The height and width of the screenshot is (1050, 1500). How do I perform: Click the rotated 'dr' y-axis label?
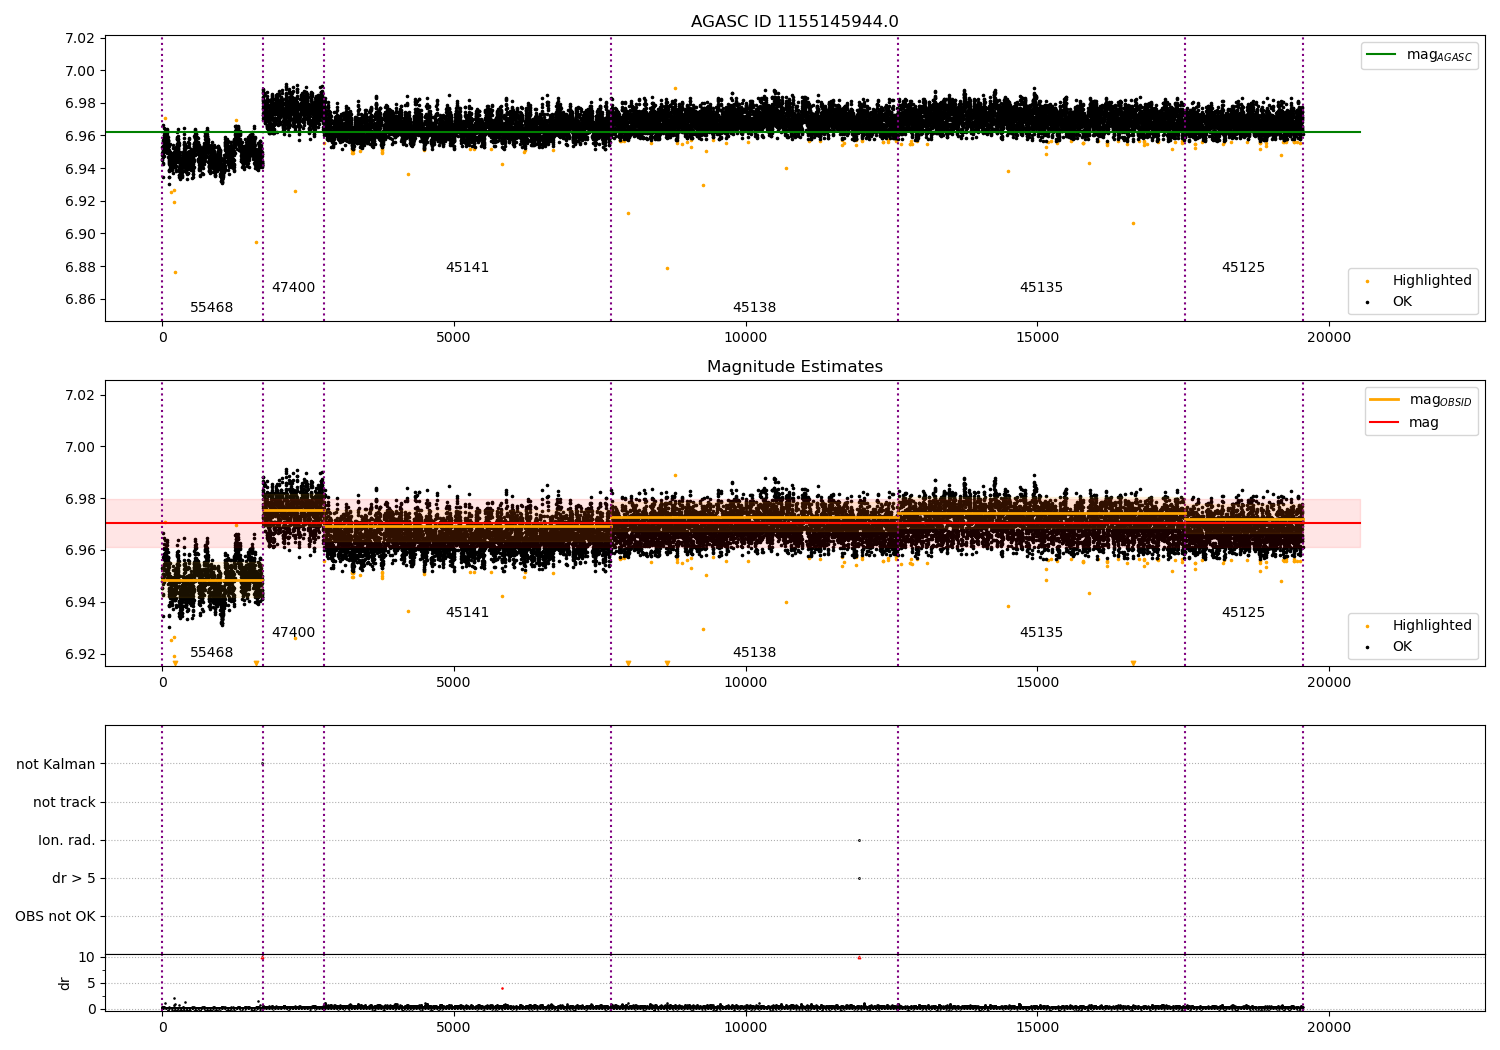(65, 983)
